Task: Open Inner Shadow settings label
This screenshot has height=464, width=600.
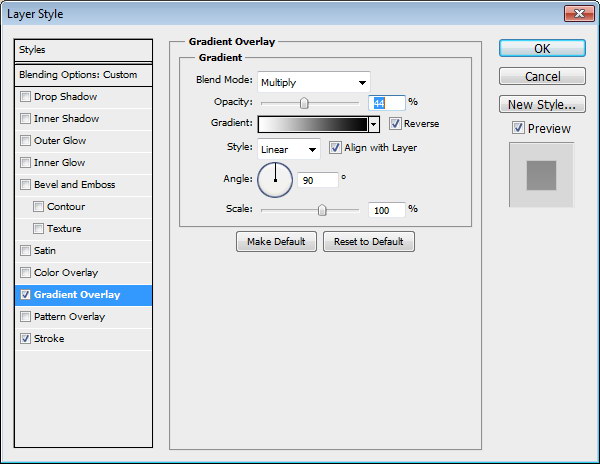Action: [x=67, y=119]
